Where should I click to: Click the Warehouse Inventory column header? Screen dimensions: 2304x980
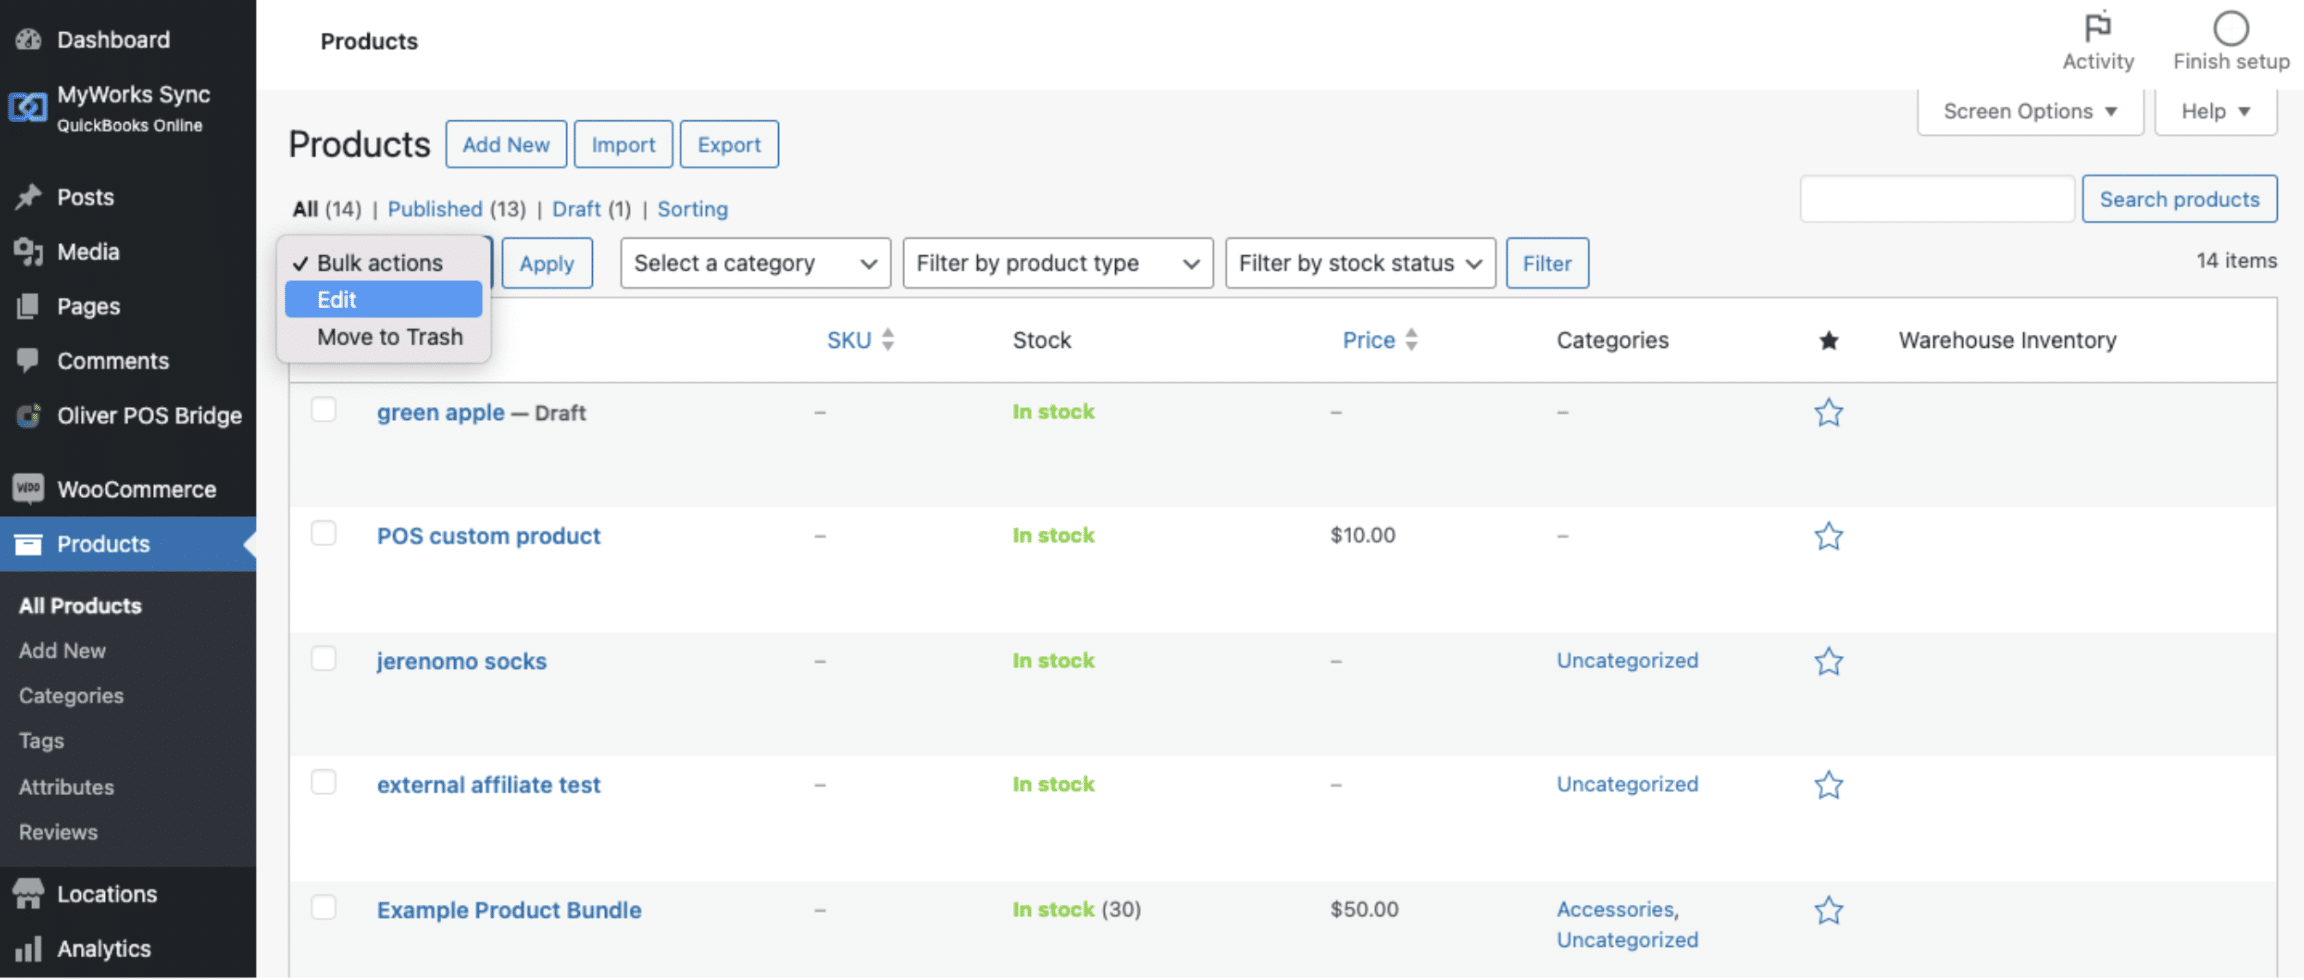(2007, 340)
